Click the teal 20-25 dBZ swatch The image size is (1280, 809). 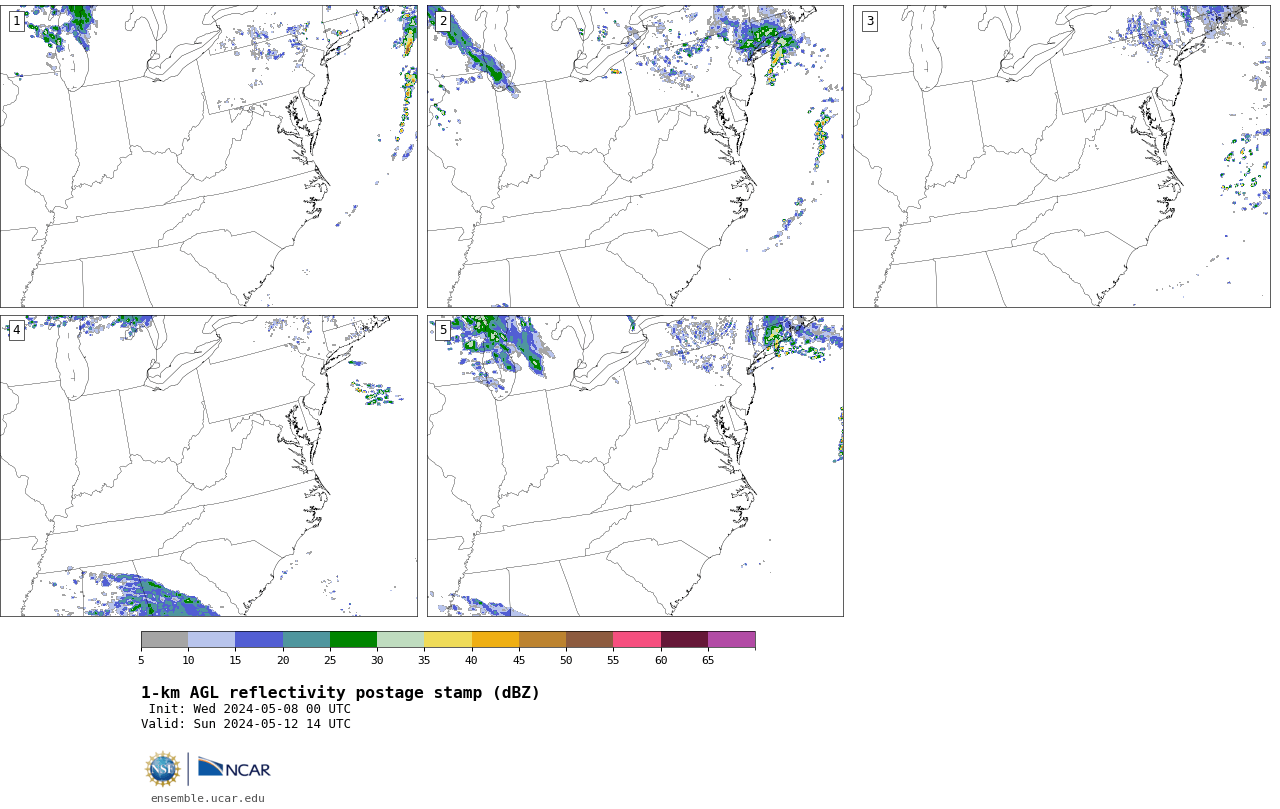(306, 640)
